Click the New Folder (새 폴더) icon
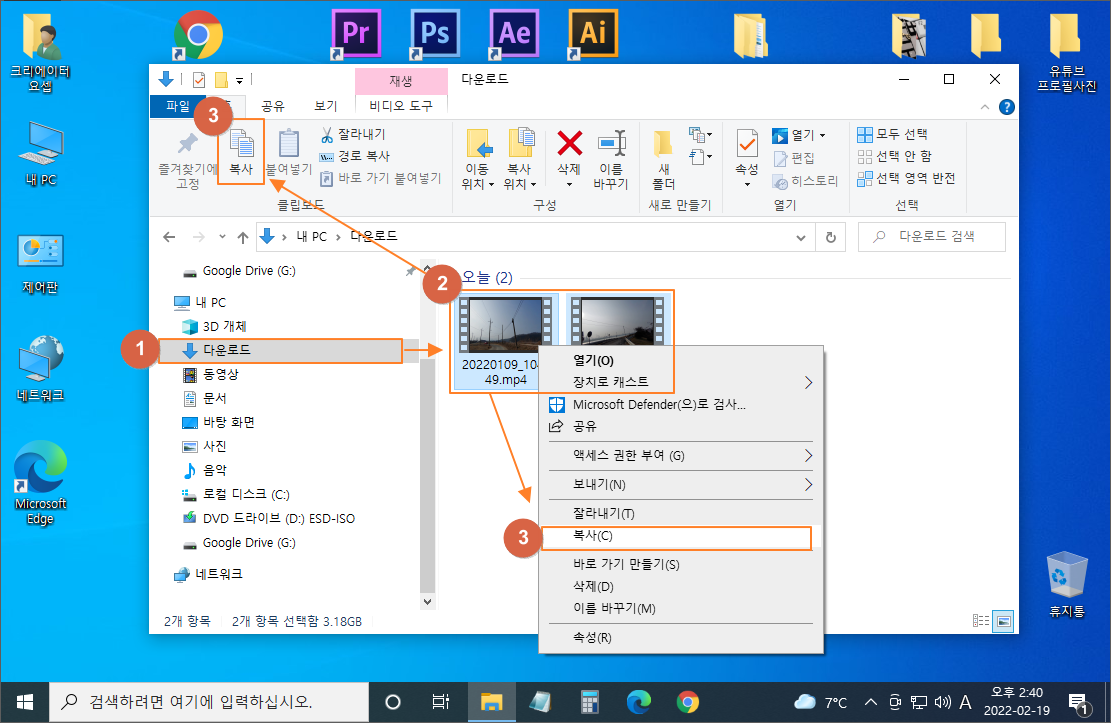1111x723 pixels. pyautogui.click(x=664, y=160)
